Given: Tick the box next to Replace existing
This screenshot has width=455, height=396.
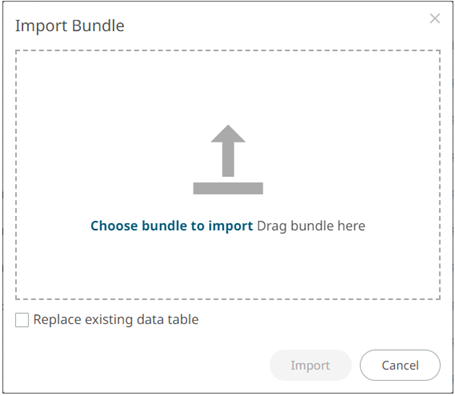Looking at the screenshot, I should coord(22,320).
